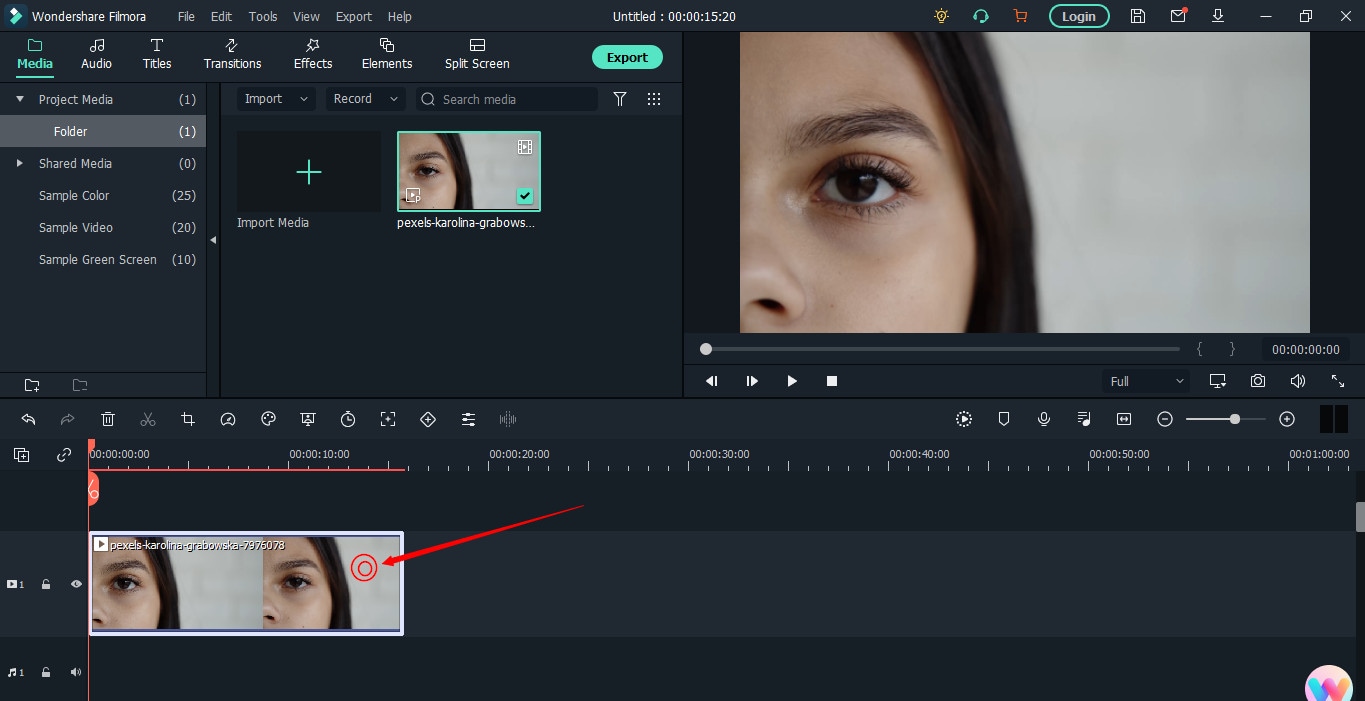Mute audio track 1 speaker icon
The height and width of the screenshot is (701, 1365).
[76, 672]
